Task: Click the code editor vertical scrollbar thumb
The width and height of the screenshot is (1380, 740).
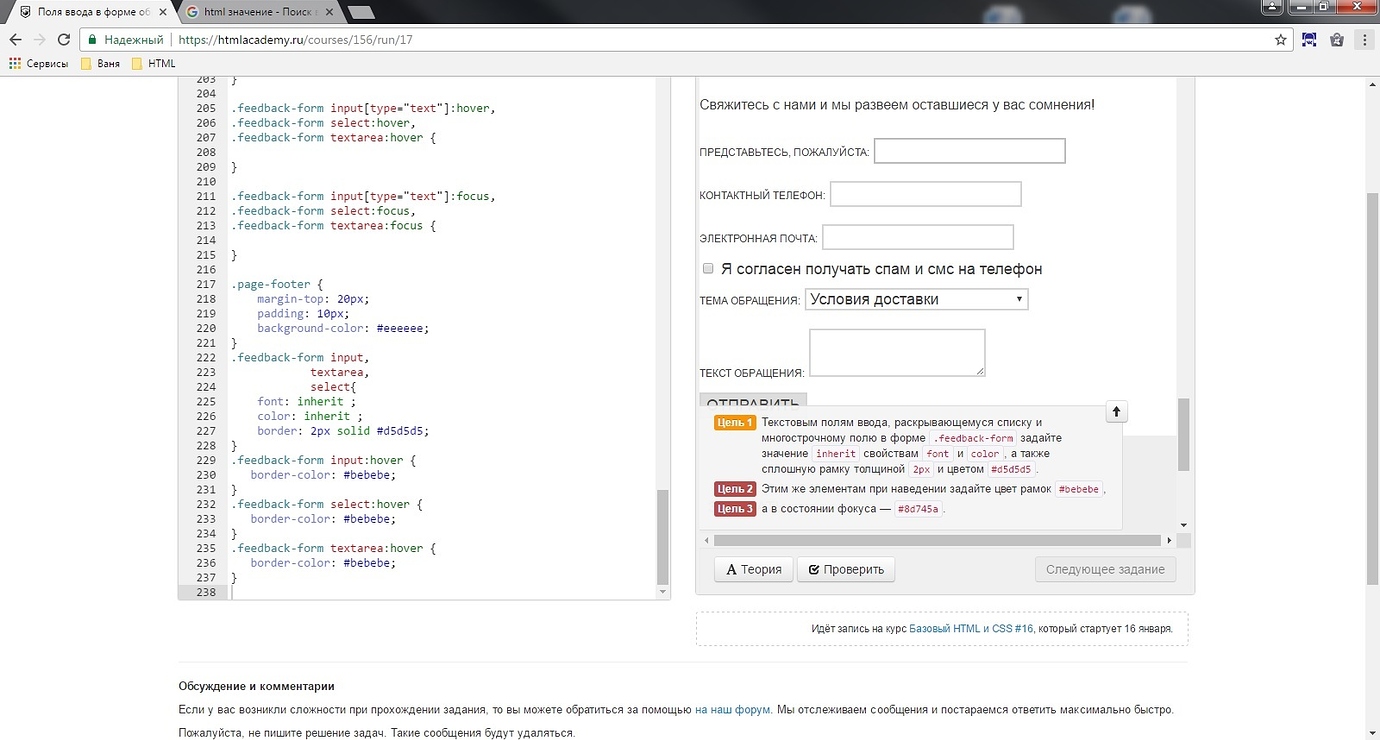Action: pos(662,536)
